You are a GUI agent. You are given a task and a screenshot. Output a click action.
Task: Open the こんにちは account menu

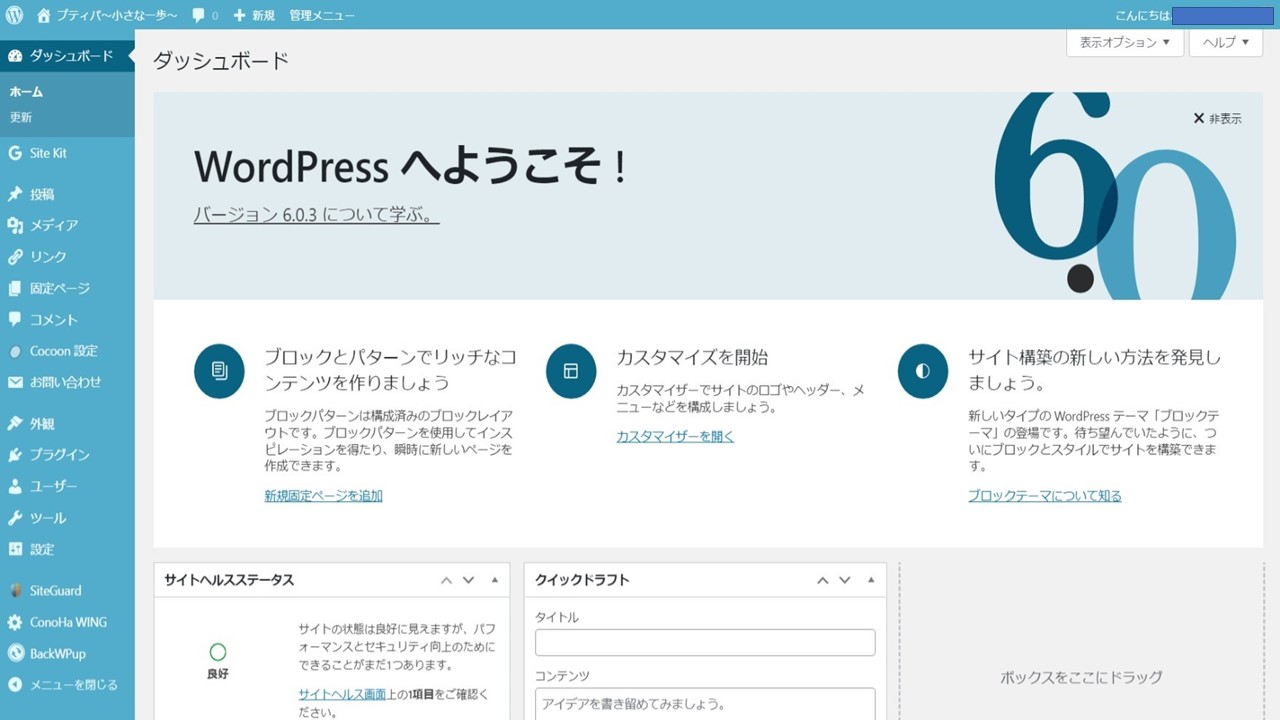(1194, 16)
